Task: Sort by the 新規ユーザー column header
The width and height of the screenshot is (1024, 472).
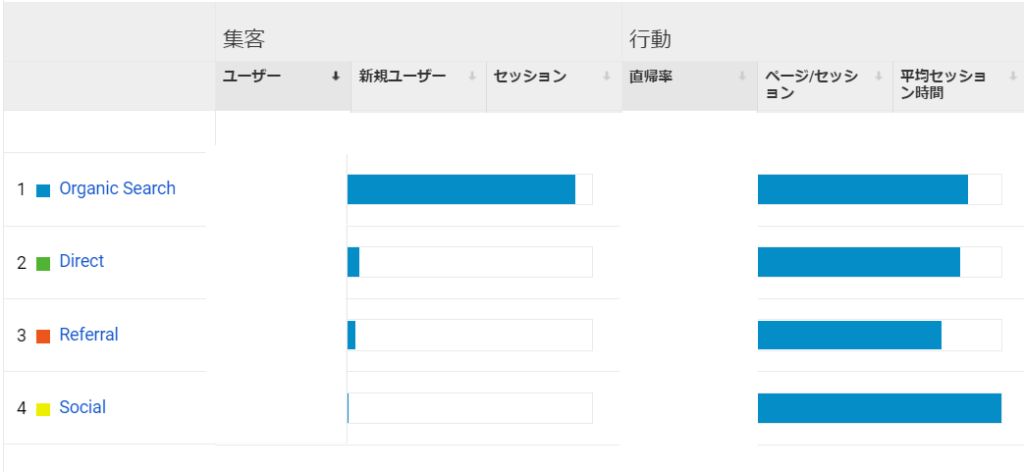Action: pyautogui.click(x=402, y=76)
